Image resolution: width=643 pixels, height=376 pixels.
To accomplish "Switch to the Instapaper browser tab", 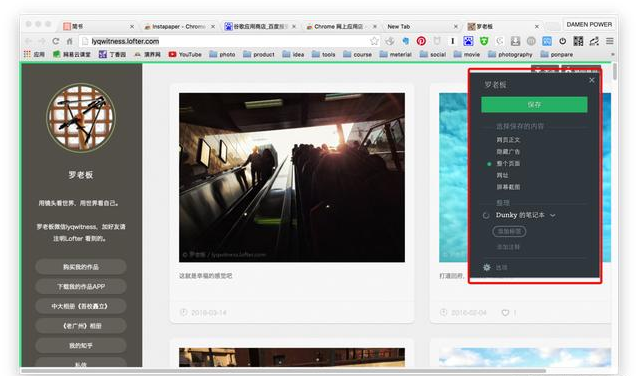I will click(x=180, y=26).
